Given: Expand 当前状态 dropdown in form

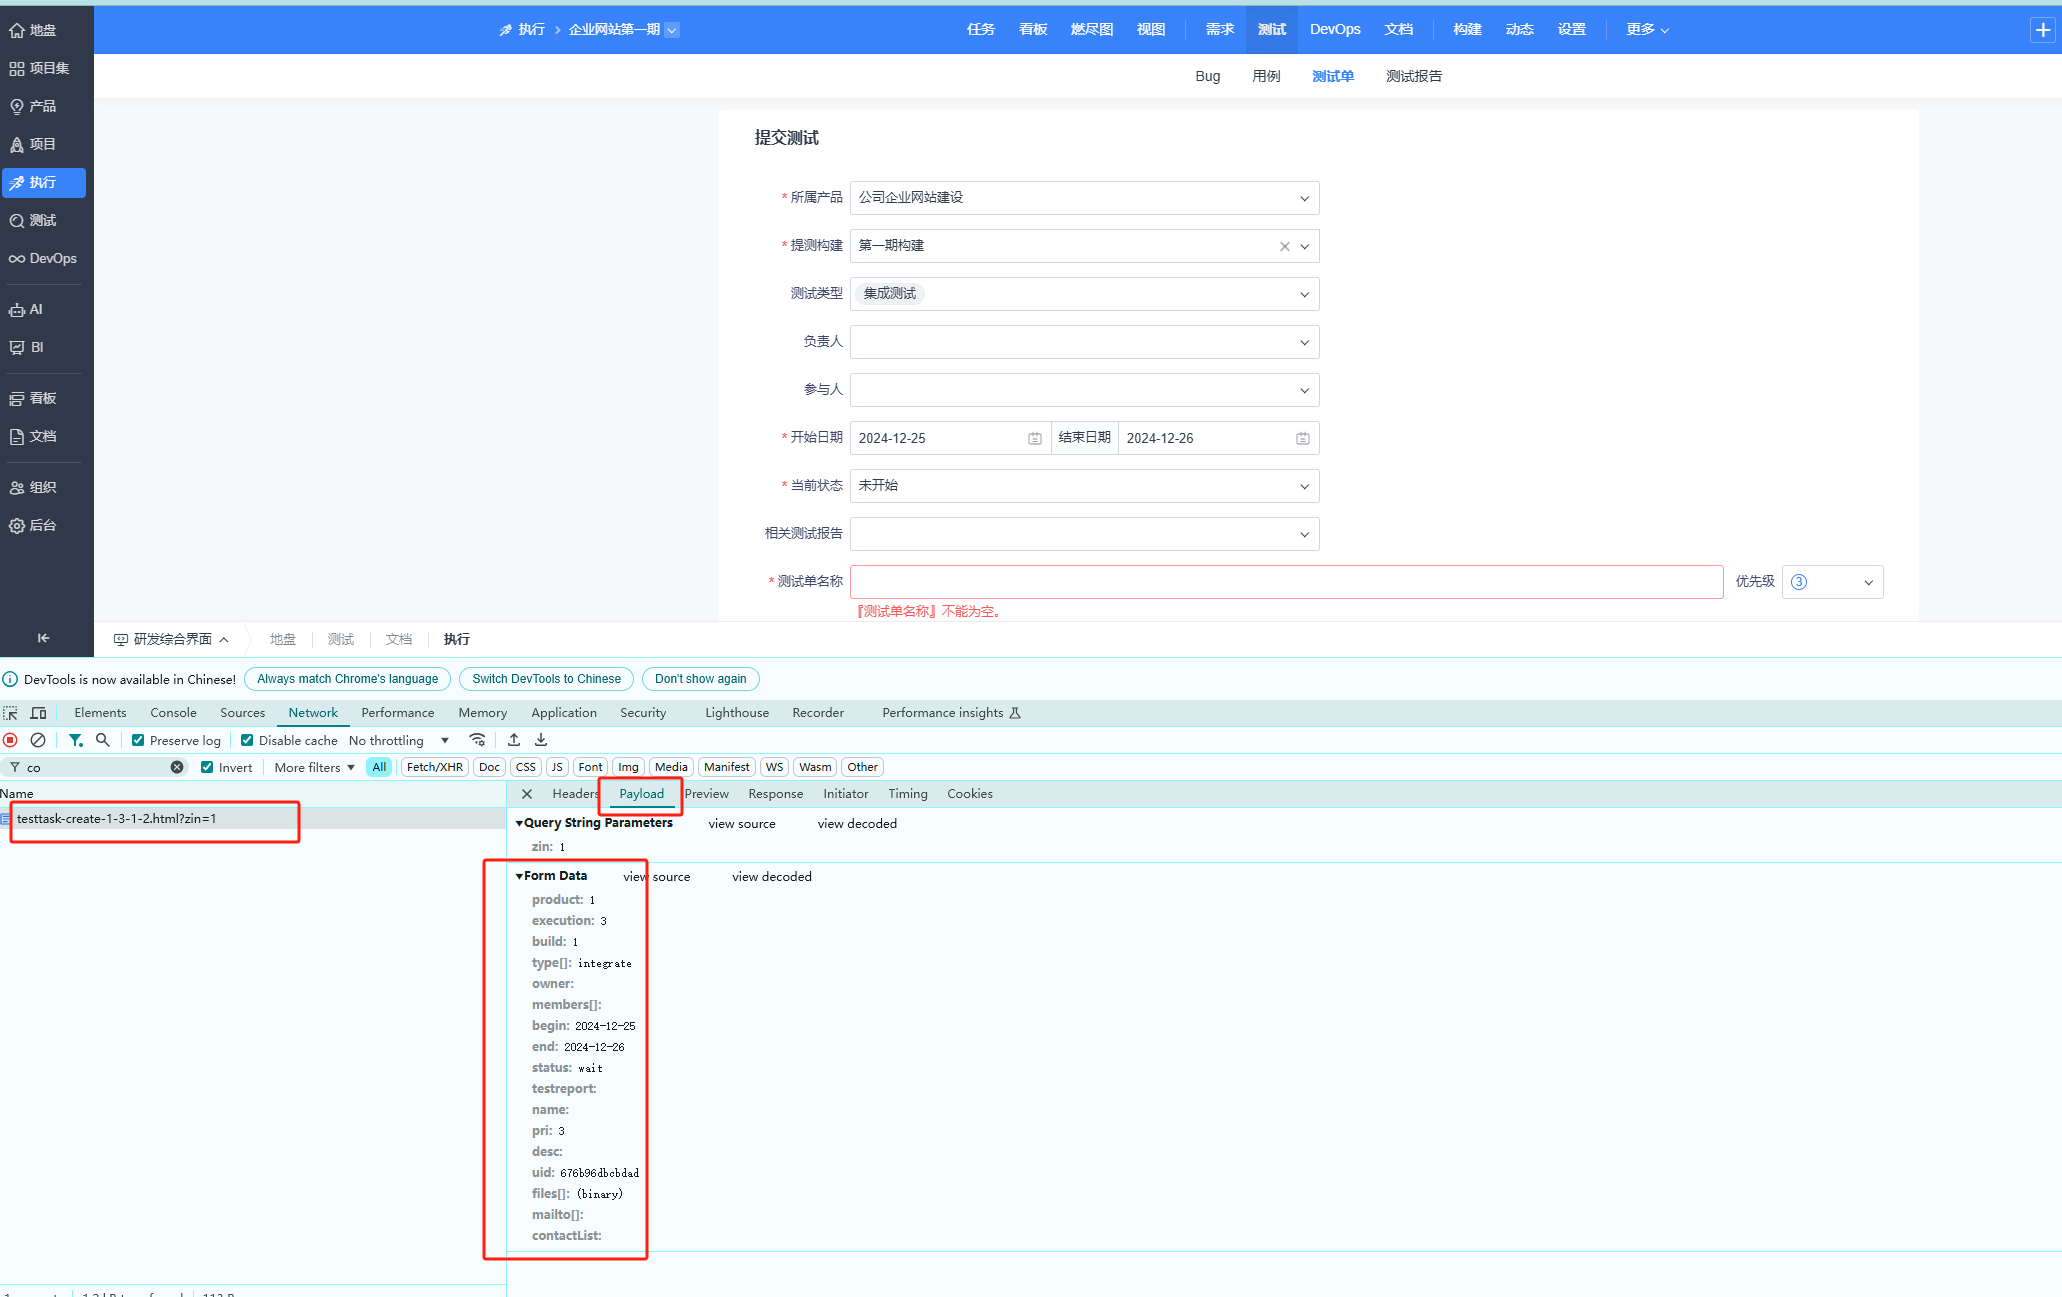Looking at the screenshot, I should [1301, 486].
